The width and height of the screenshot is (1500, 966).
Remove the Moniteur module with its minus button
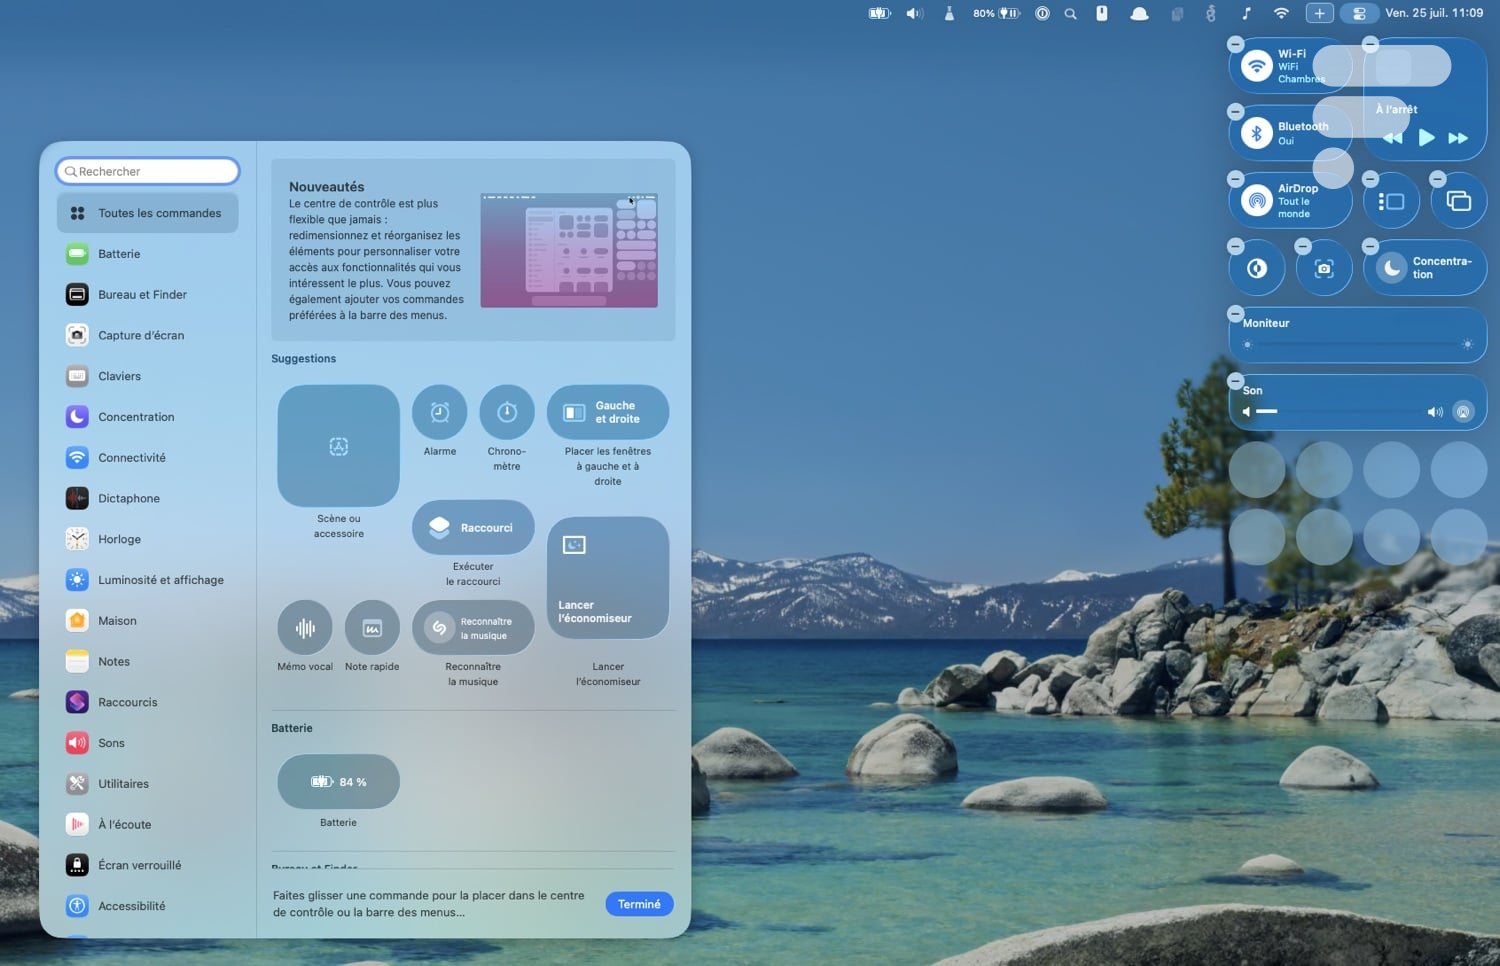click(x=1236, y=313)
